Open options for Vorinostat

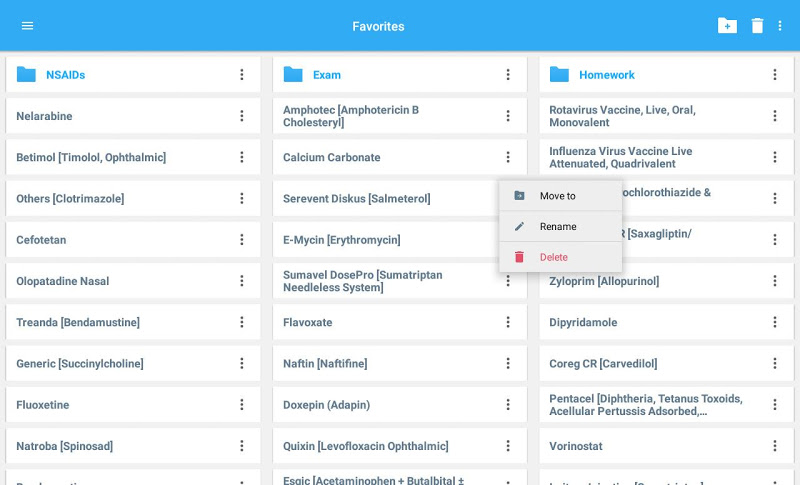pyautogui.click(x=774, y=446)
